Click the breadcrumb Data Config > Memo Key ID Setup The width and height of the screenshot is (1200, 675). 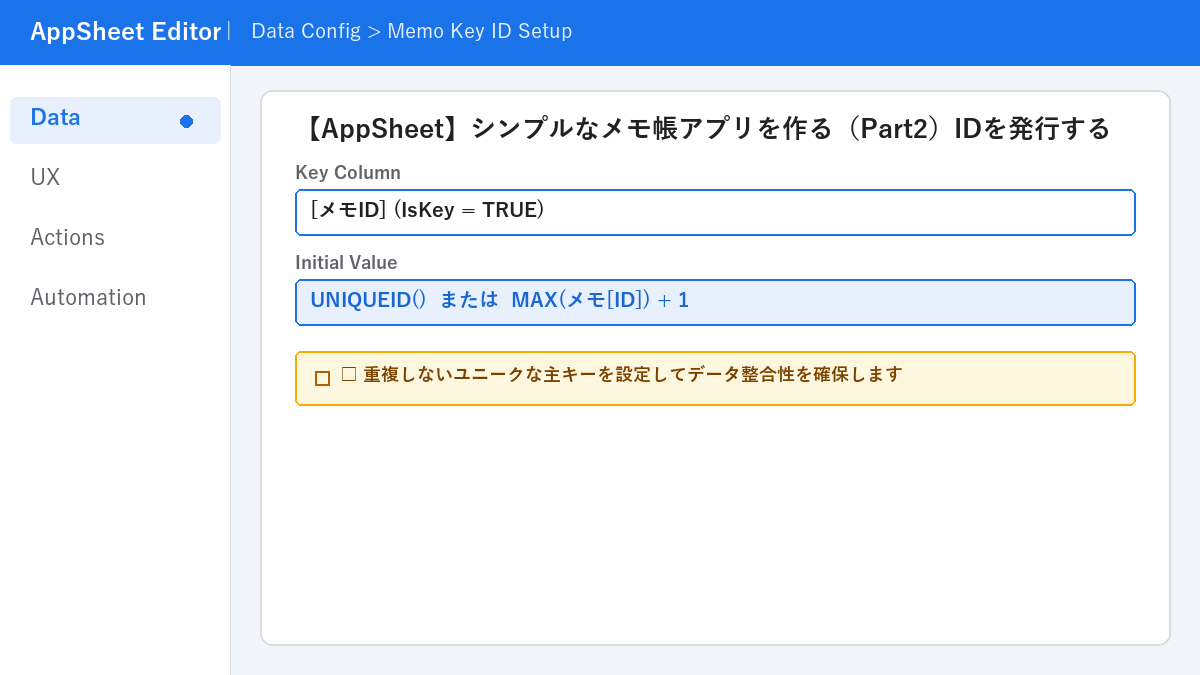pos(412,31)
